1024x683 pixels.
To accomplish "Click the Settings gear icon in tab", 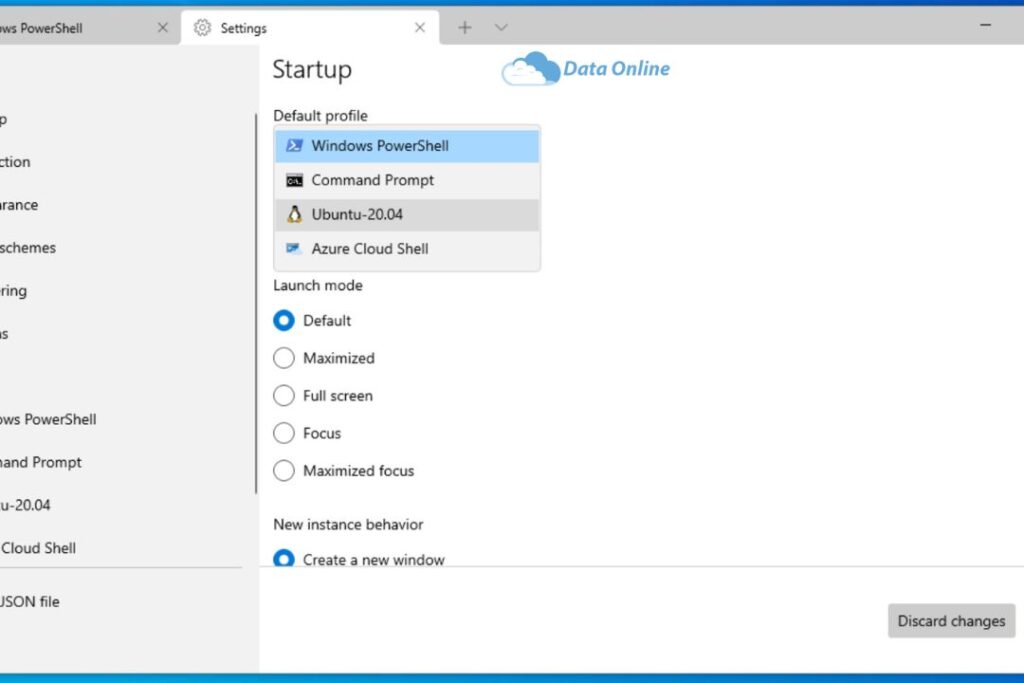I will tap(202, 27).
